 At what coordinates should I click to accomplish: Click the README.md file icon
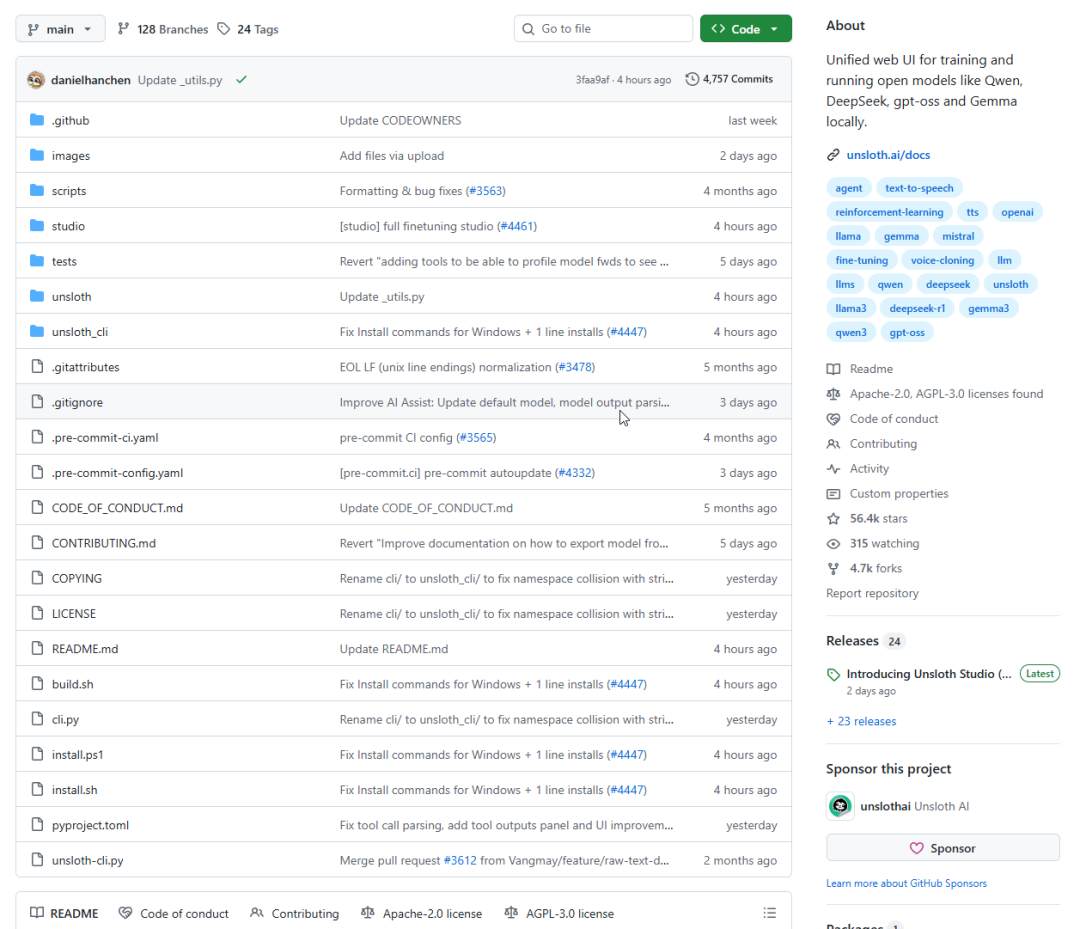coord(37,649)
